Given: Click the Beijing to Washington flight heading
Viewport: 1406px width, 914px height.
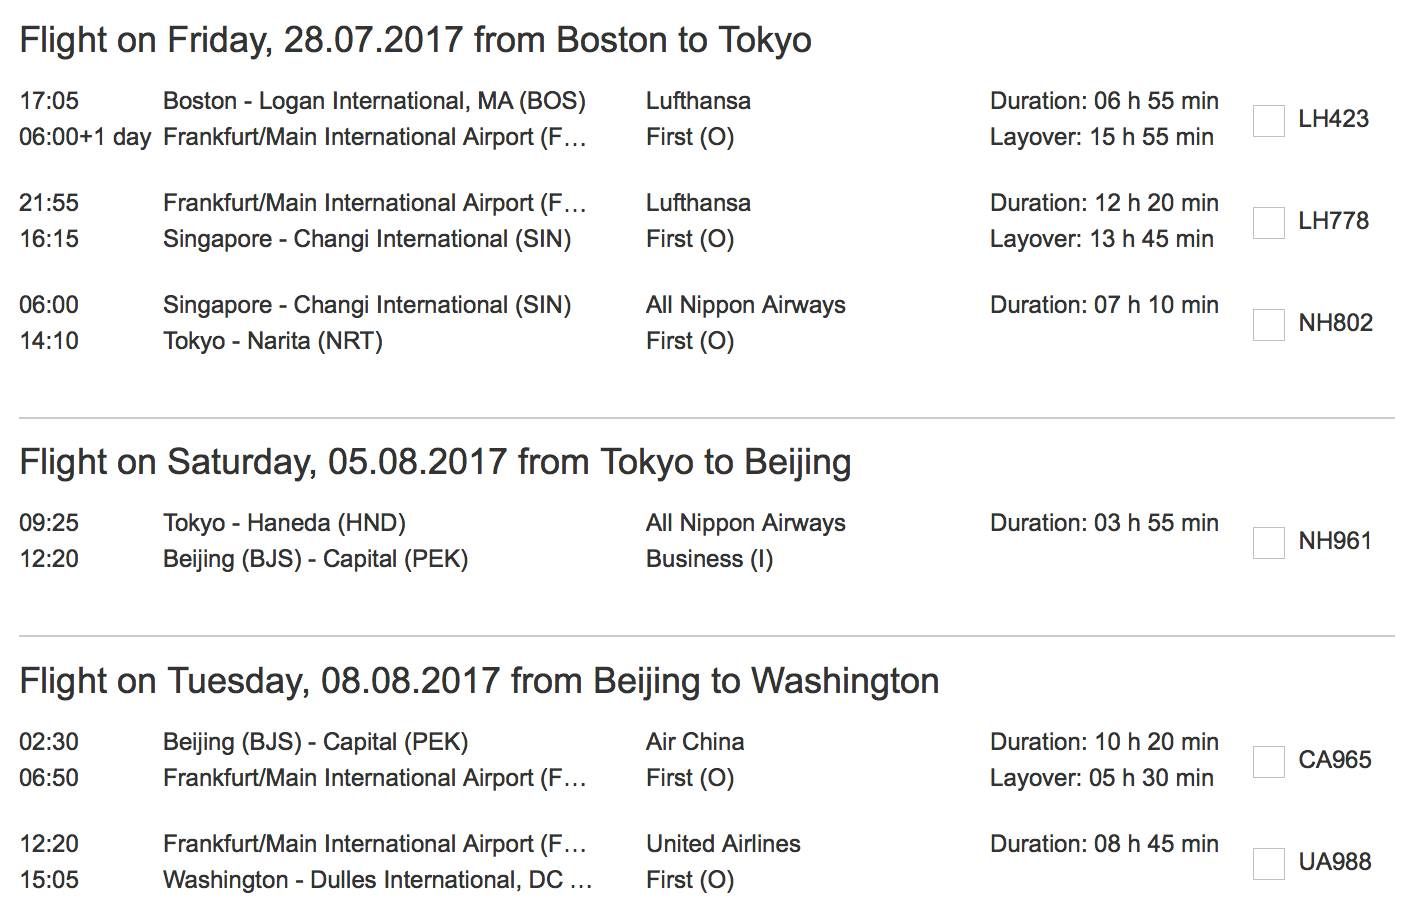Looking at the screenshot, I should [x=480, y=681].
